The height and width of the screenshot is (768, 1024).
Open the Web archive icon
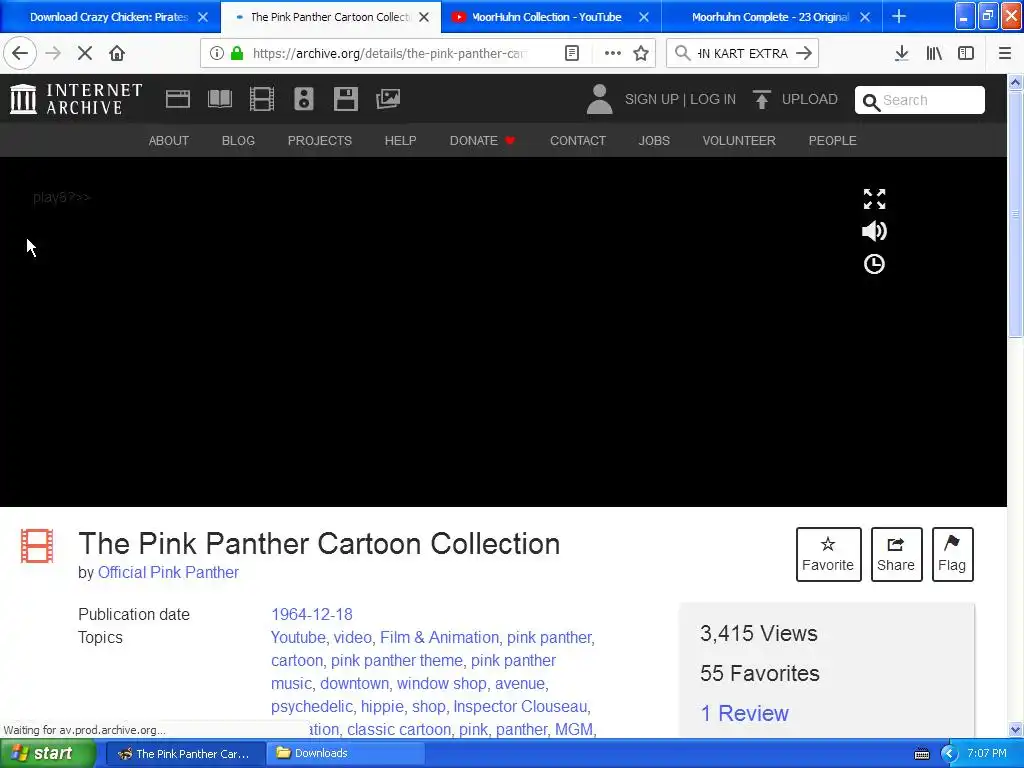178,99
